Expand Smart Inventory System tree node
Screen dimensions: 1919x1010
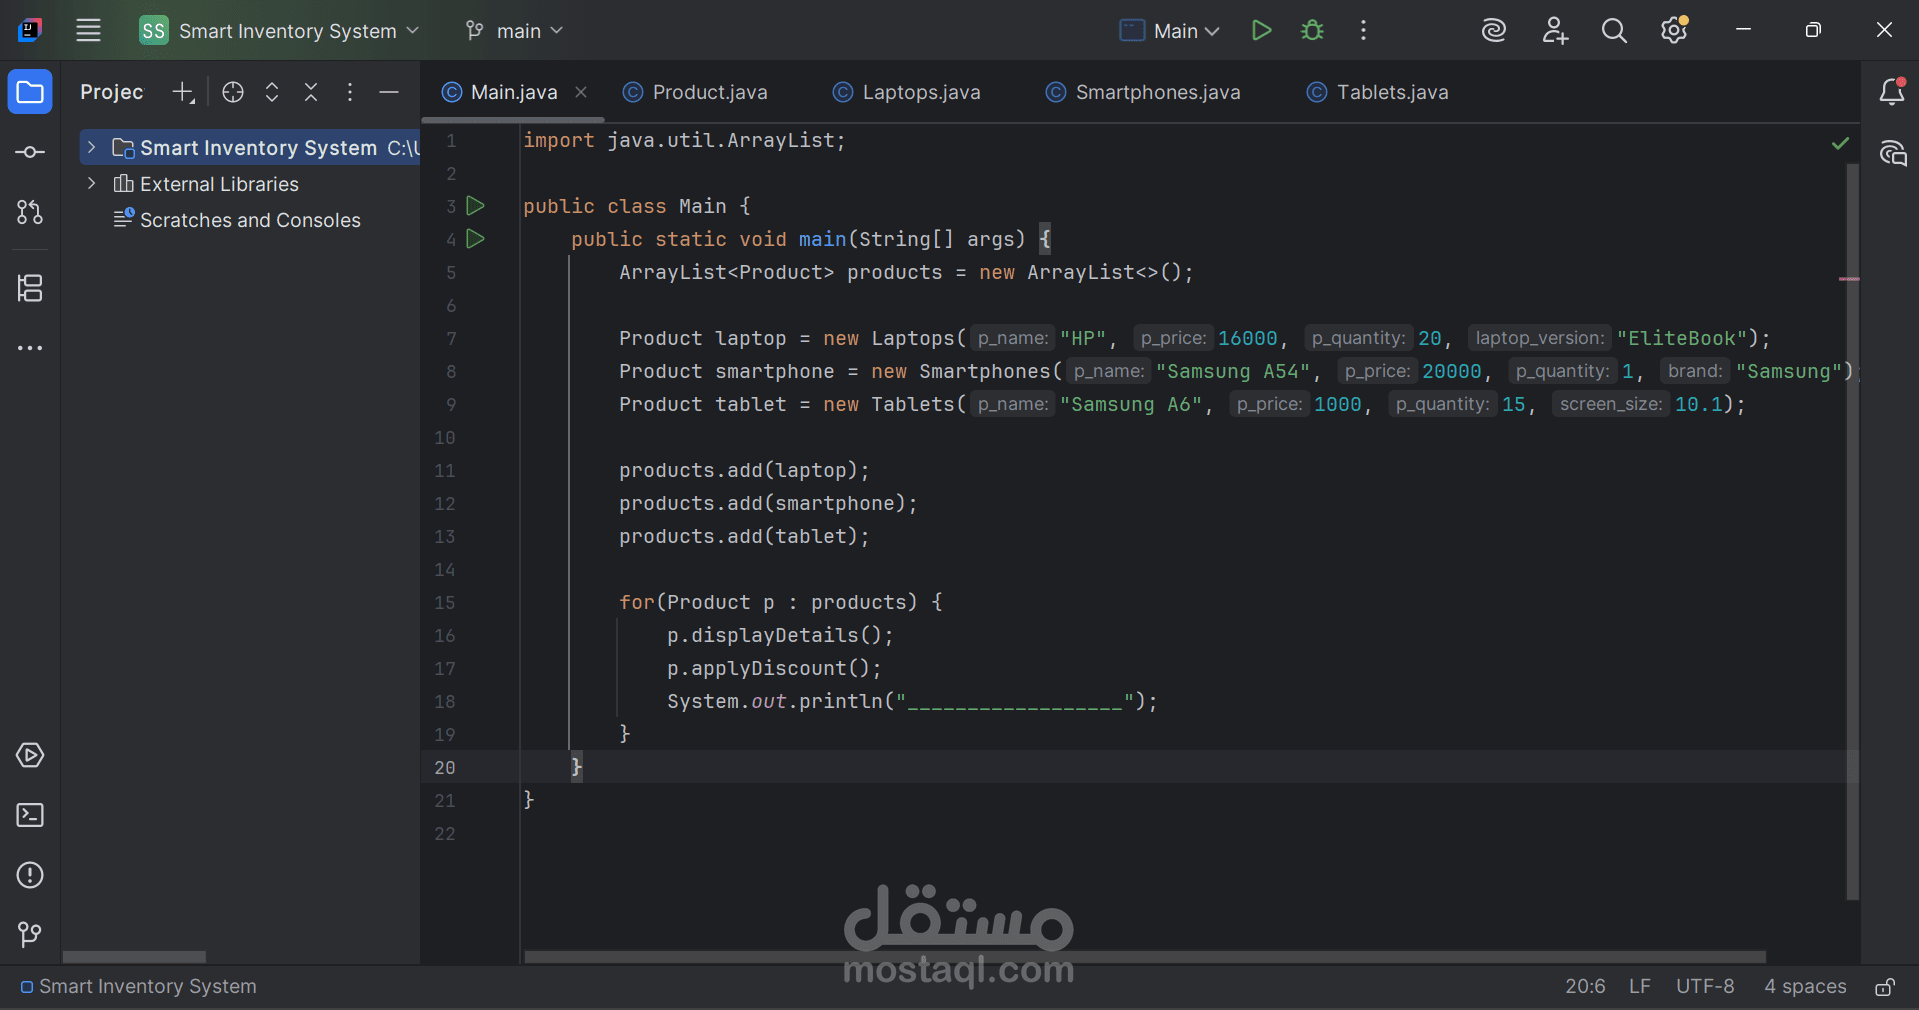[x=91, y=148]
